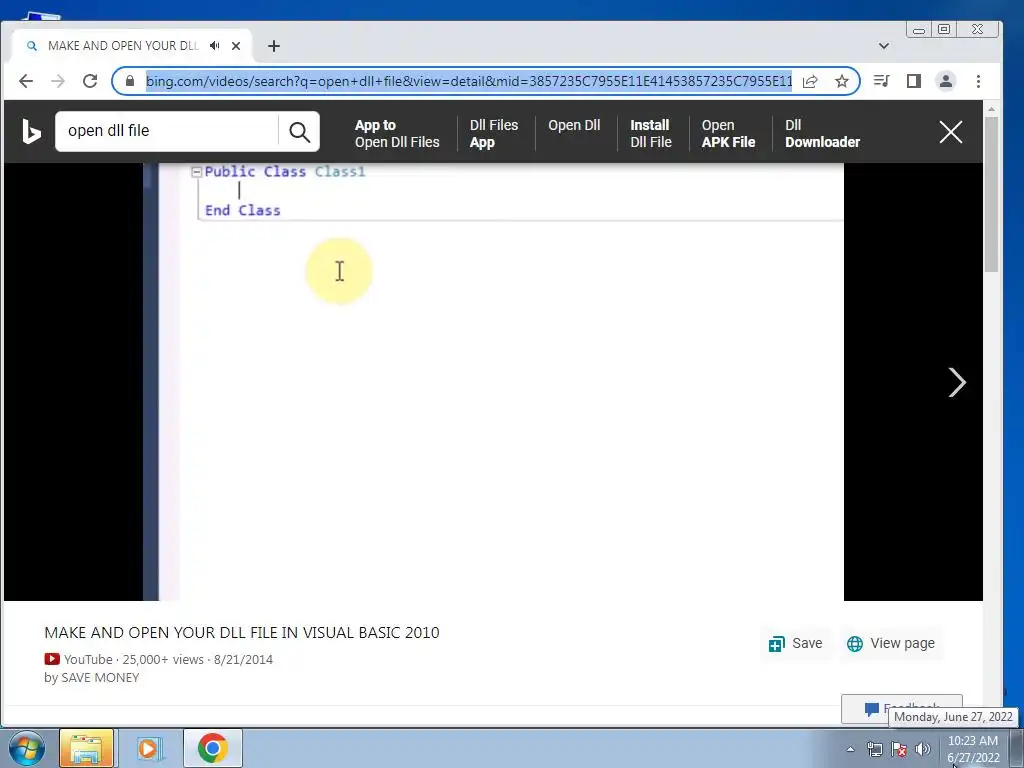Click the page vertical scrollbar thumb
This screenshot has height=768, width=1024.
point(991,195)
